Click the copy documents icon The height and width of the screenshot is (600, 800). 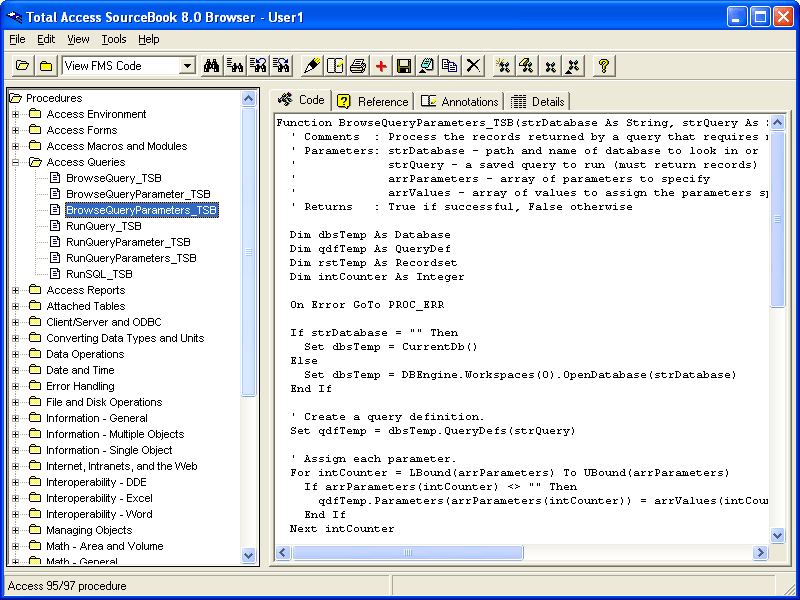(x=450, y=66)
